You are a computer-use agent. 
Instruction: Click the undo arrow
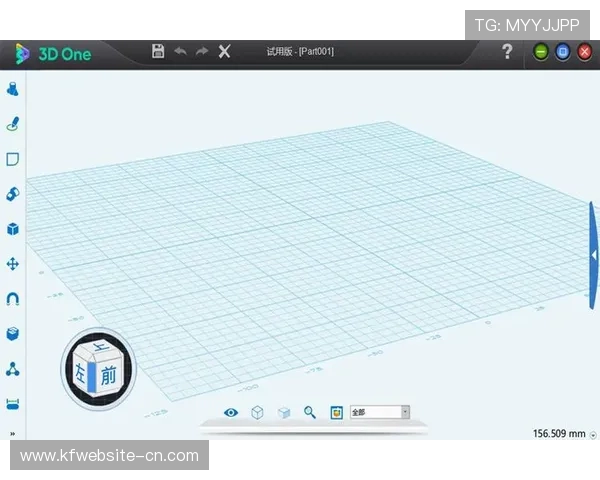180,51
